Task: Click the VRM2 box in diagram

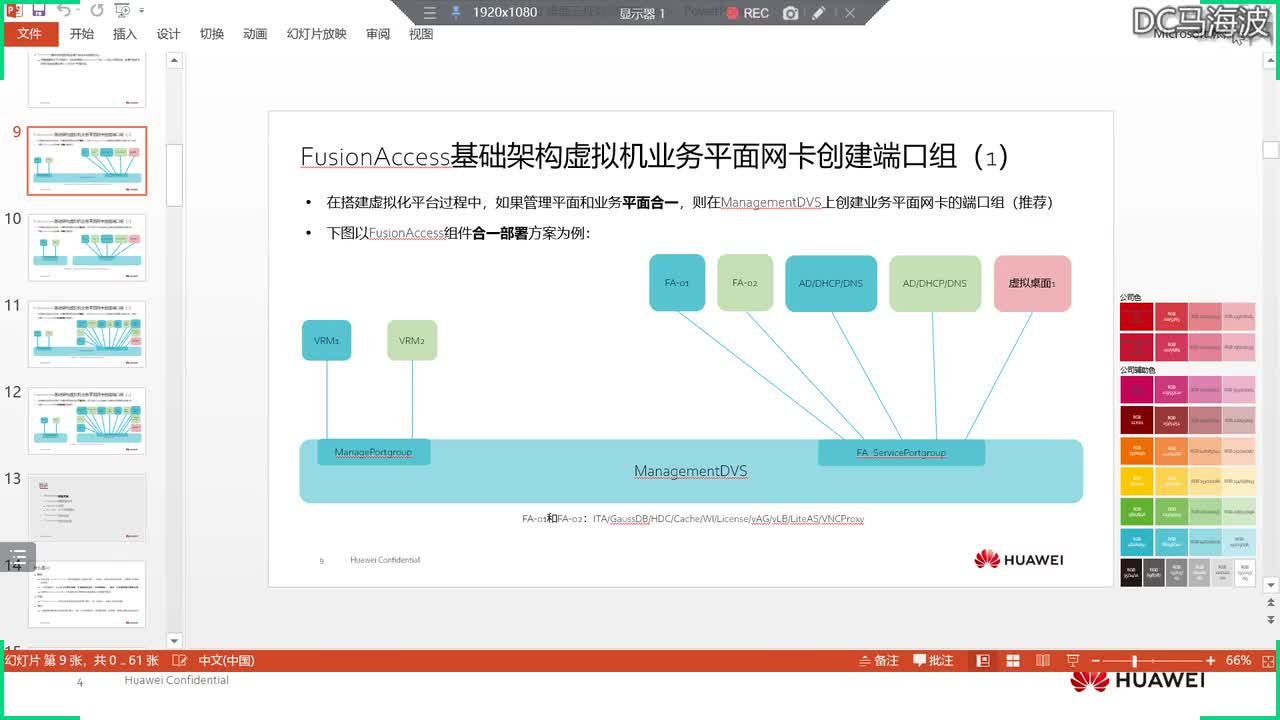Action: (x=412, y=341)
